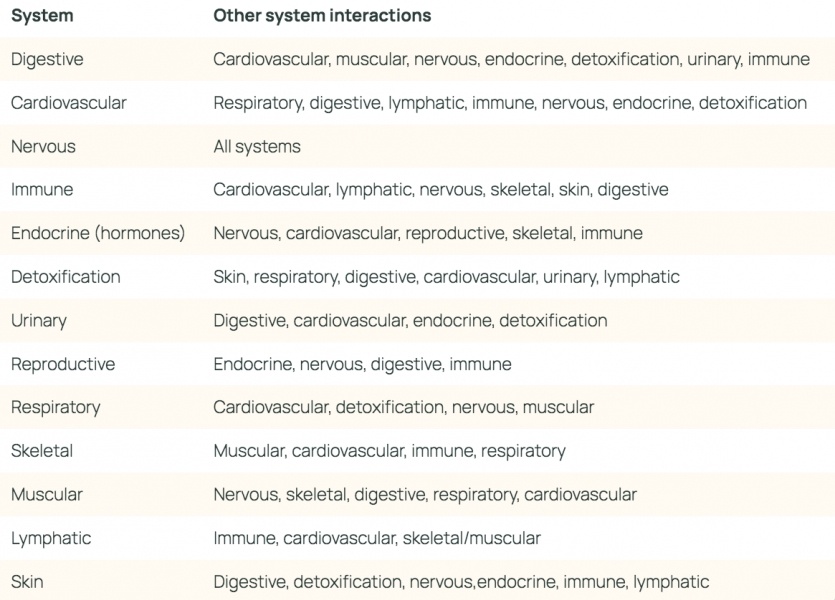Select the Digestive row label

[x=47, y=59]
